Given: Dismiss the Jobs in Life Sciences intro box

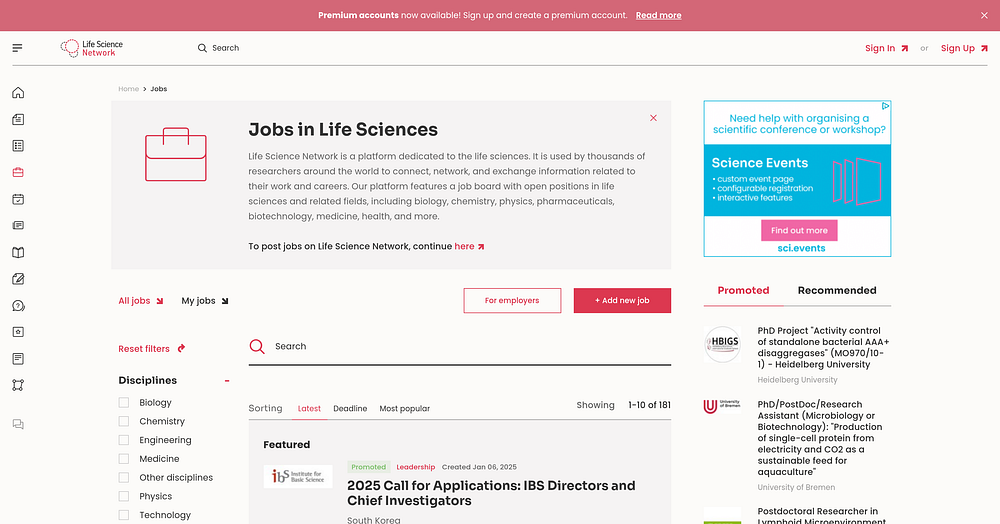Looking at the screenshot, I should click(653, 118).
